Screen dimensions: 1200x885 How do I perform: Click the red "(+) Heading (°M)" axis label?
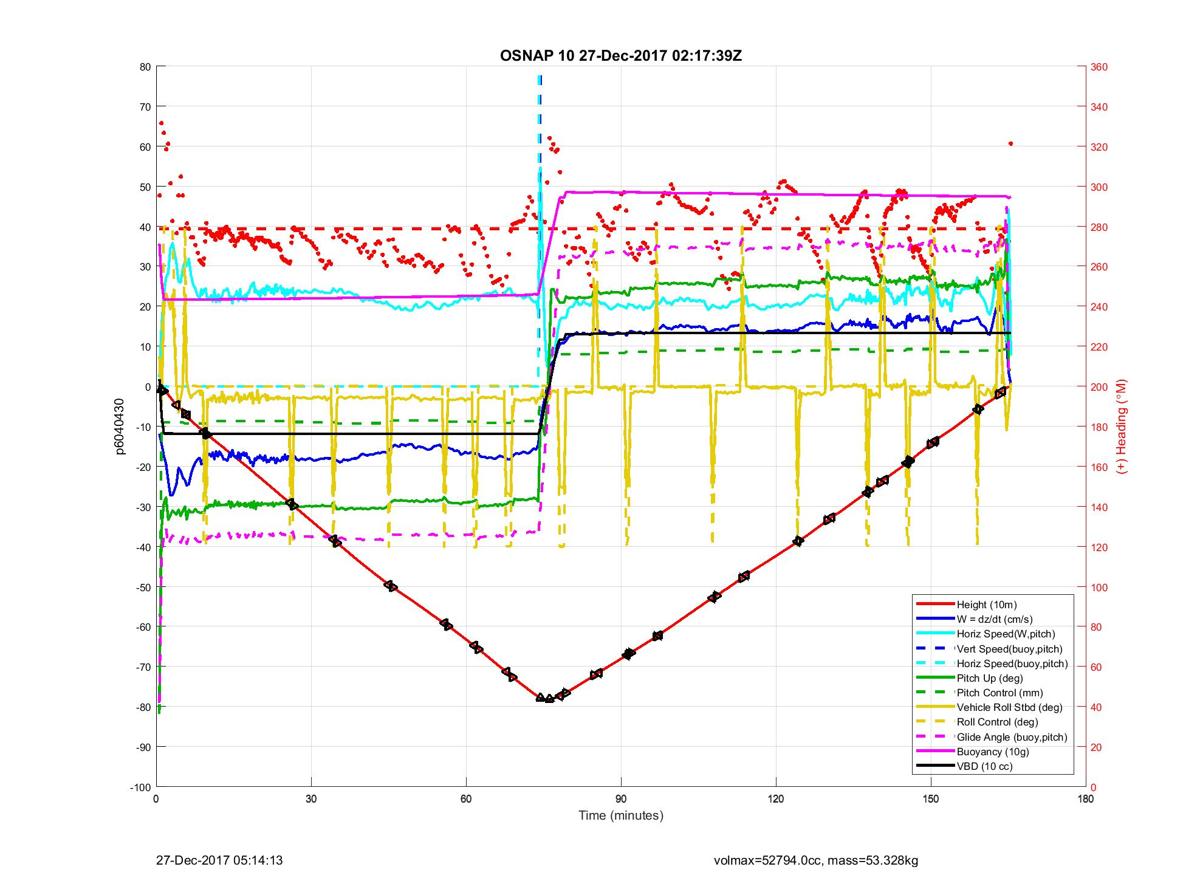click(1122, 427)
